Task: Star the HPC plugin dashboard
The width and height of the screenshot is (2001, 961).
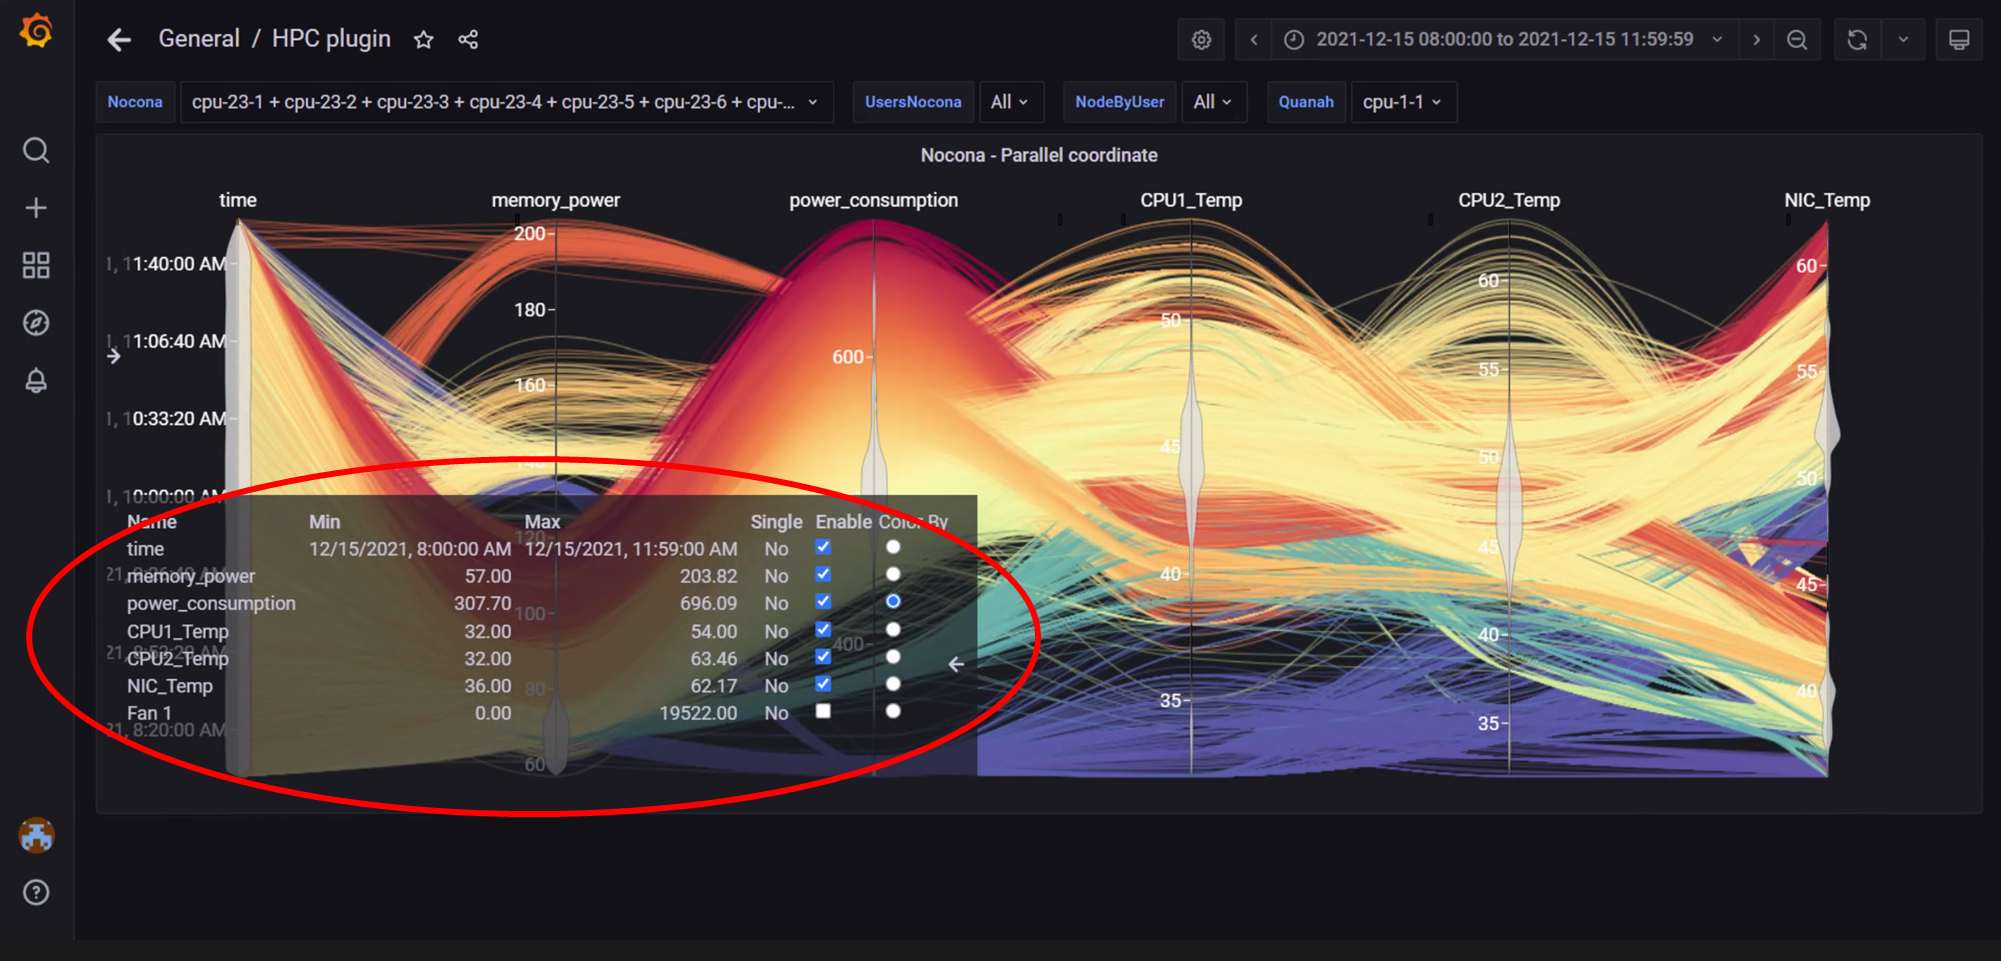Action: coord(424,40)
